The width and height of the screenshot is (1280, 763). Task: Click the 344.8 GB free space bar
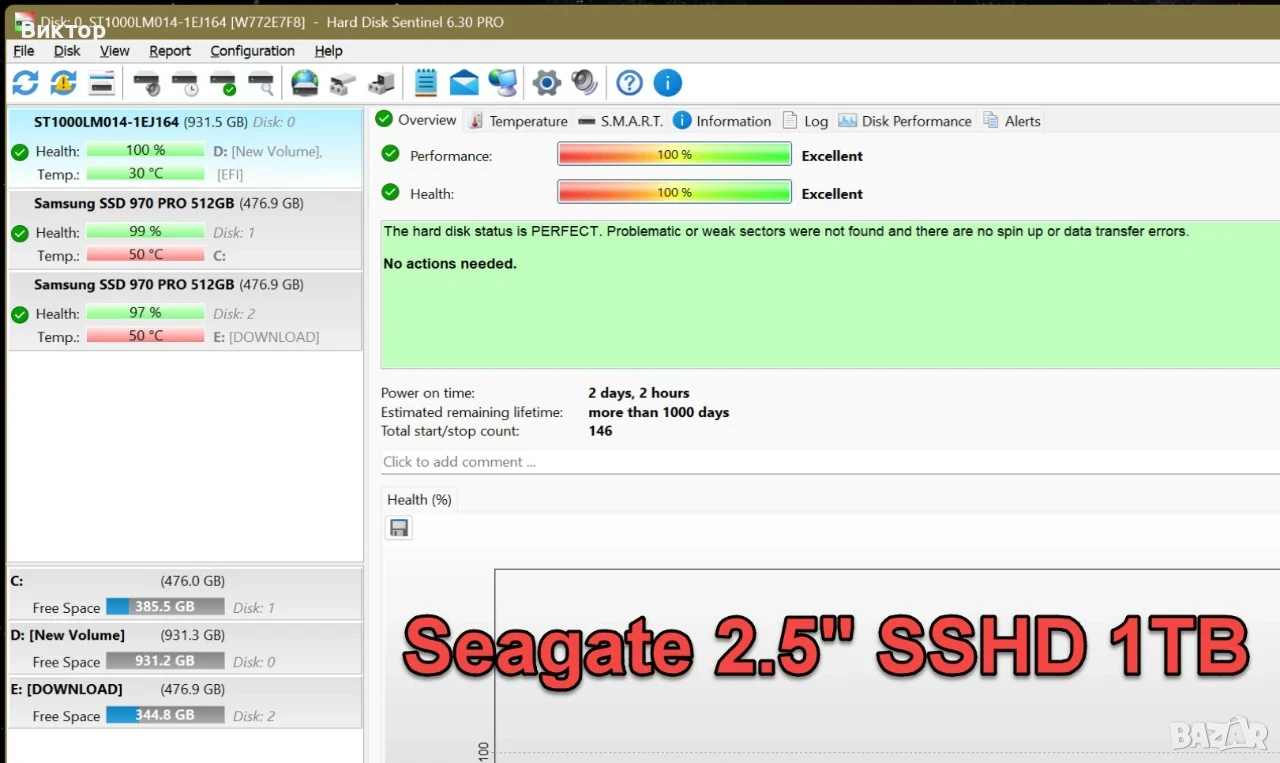click(165, 715)
